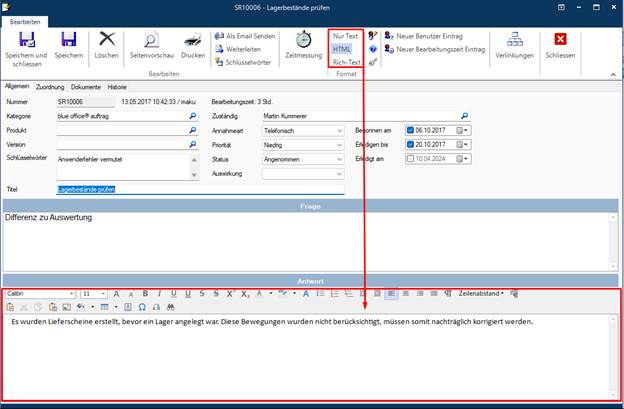Open the empty Auswirkung dropdown
The height and width of the screenshot is (409, 624).
[339, 173]
